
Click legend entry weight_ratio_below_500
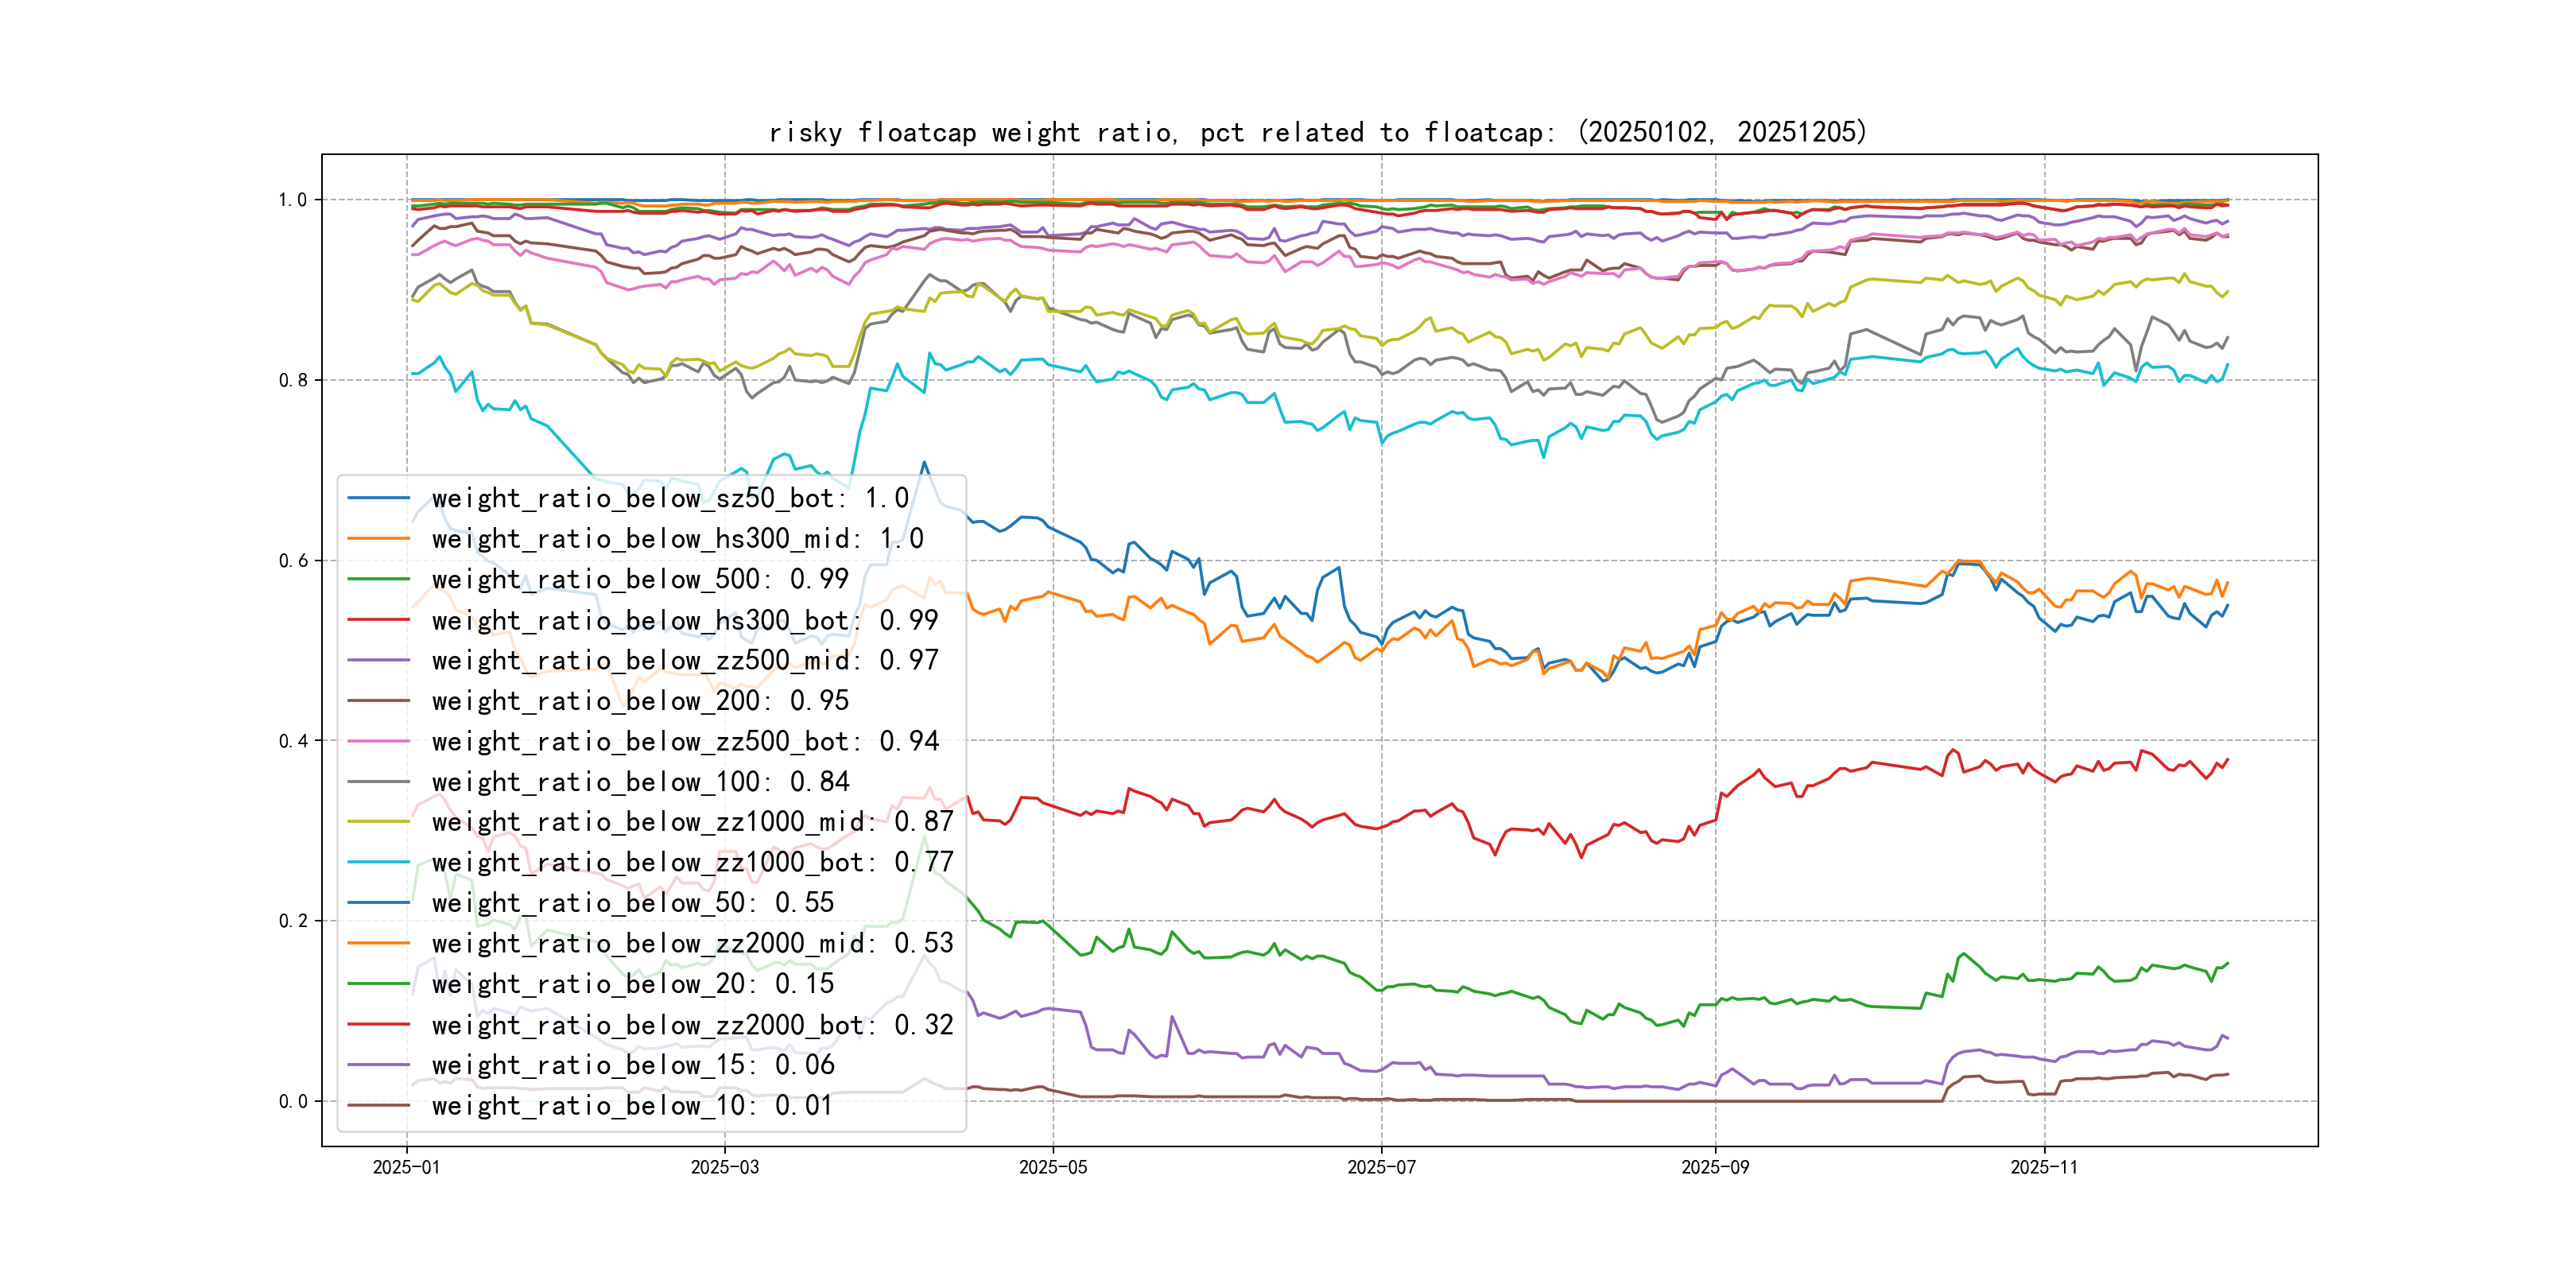pyautogui.click(x=639, y=579)
